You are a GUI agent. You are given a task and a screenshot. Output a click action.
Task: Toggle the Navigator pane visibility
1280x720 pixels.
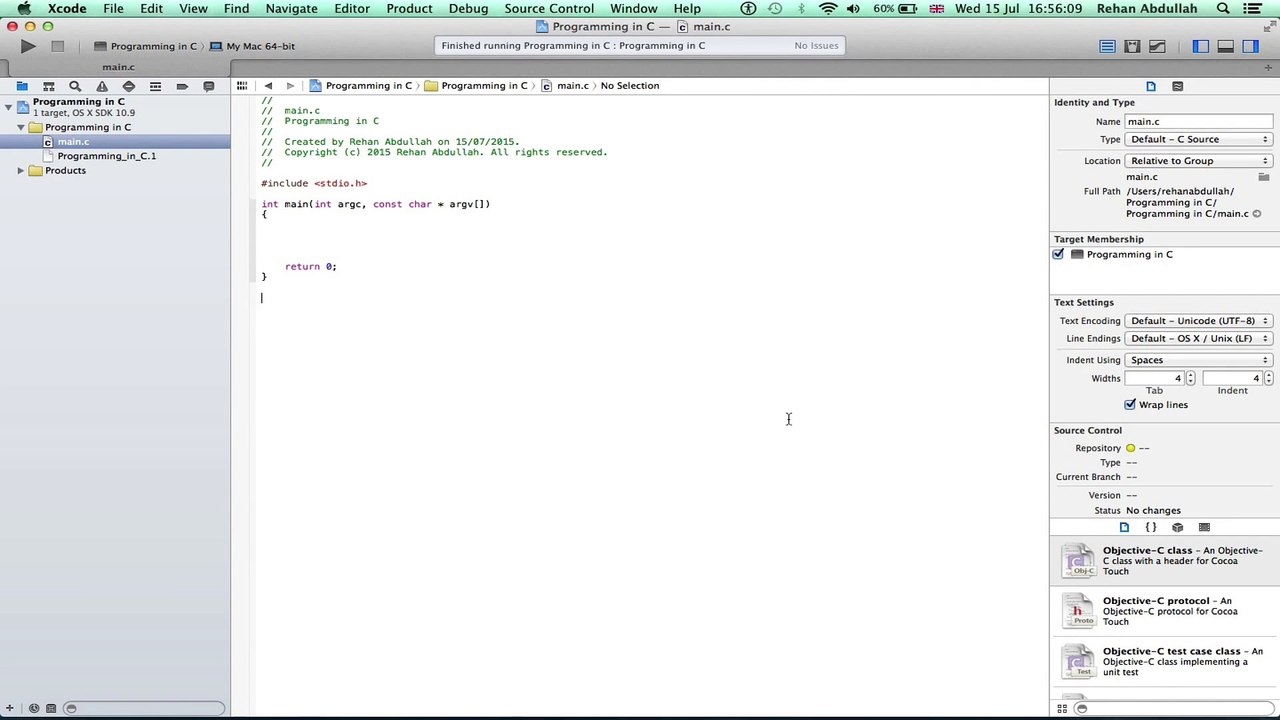coord(1201,46)
